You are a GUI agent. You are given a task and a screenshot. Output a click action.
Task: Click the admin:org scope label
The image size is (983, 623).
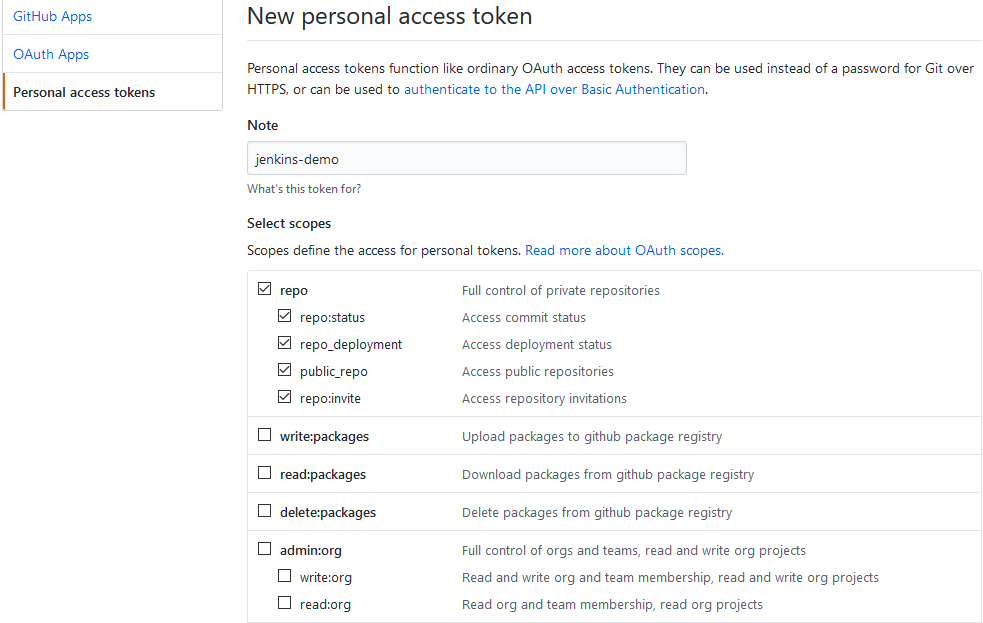311,550
